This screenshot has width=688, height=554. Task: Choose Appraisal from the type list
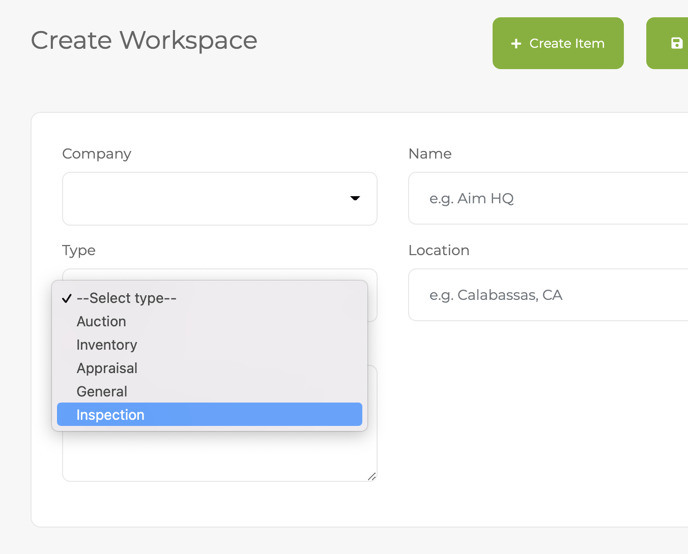(x=209, y=368)
